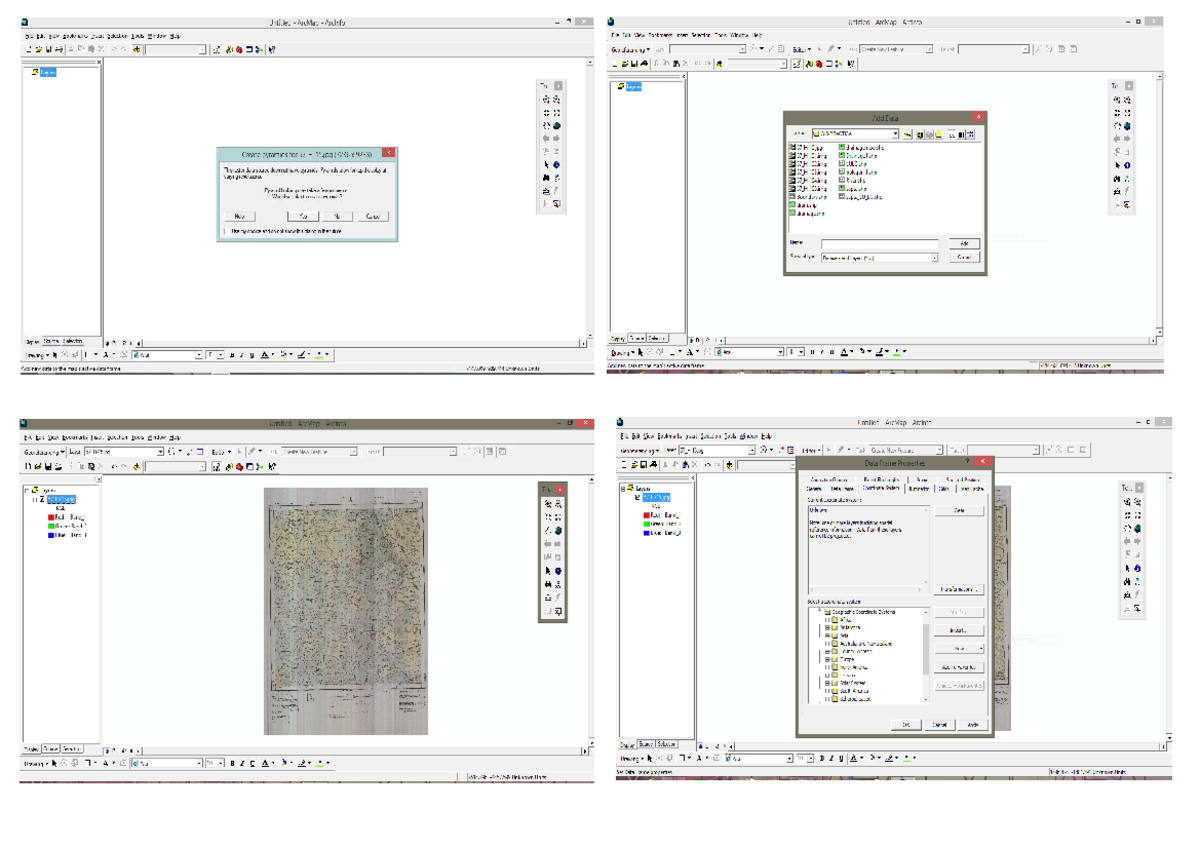Click the red color swatch for Band_1
Screen dimensions: 1200x848
click(51, 517)
